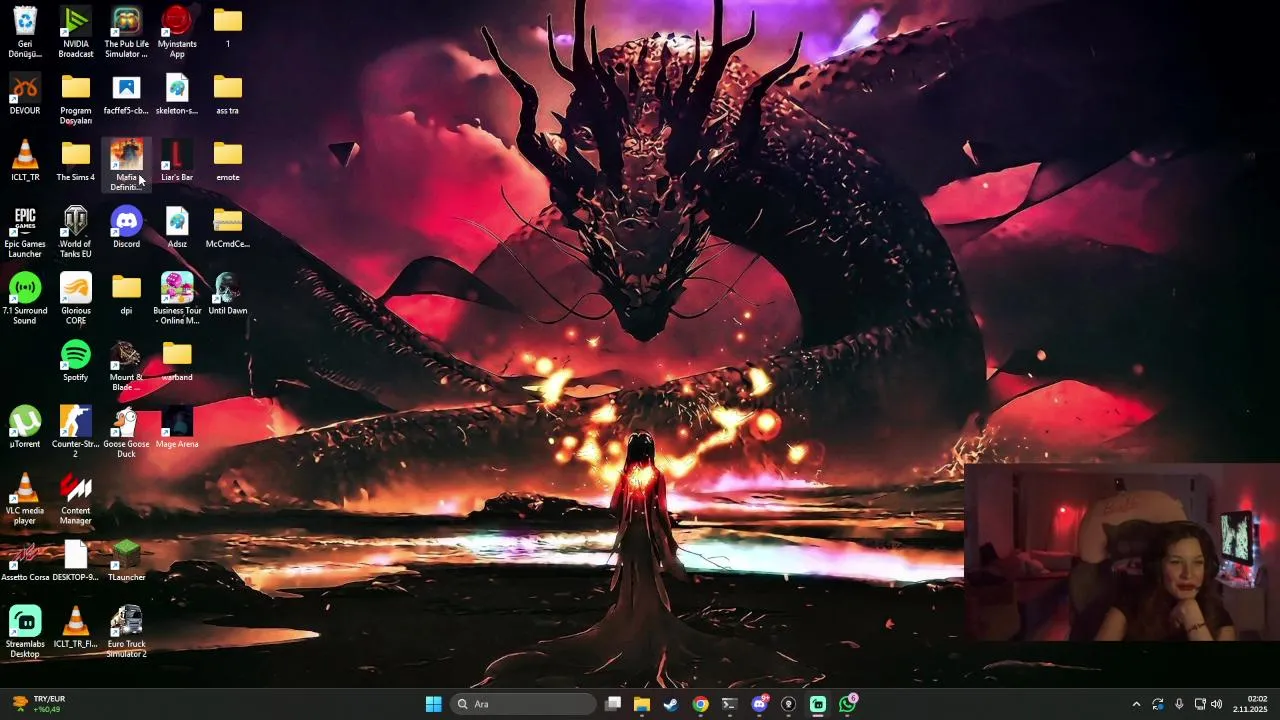Image resolution: width=1280 pixels, height=720 pixels.
Task: Launch Mount & Blade shortcut
Action: [126, 365]
